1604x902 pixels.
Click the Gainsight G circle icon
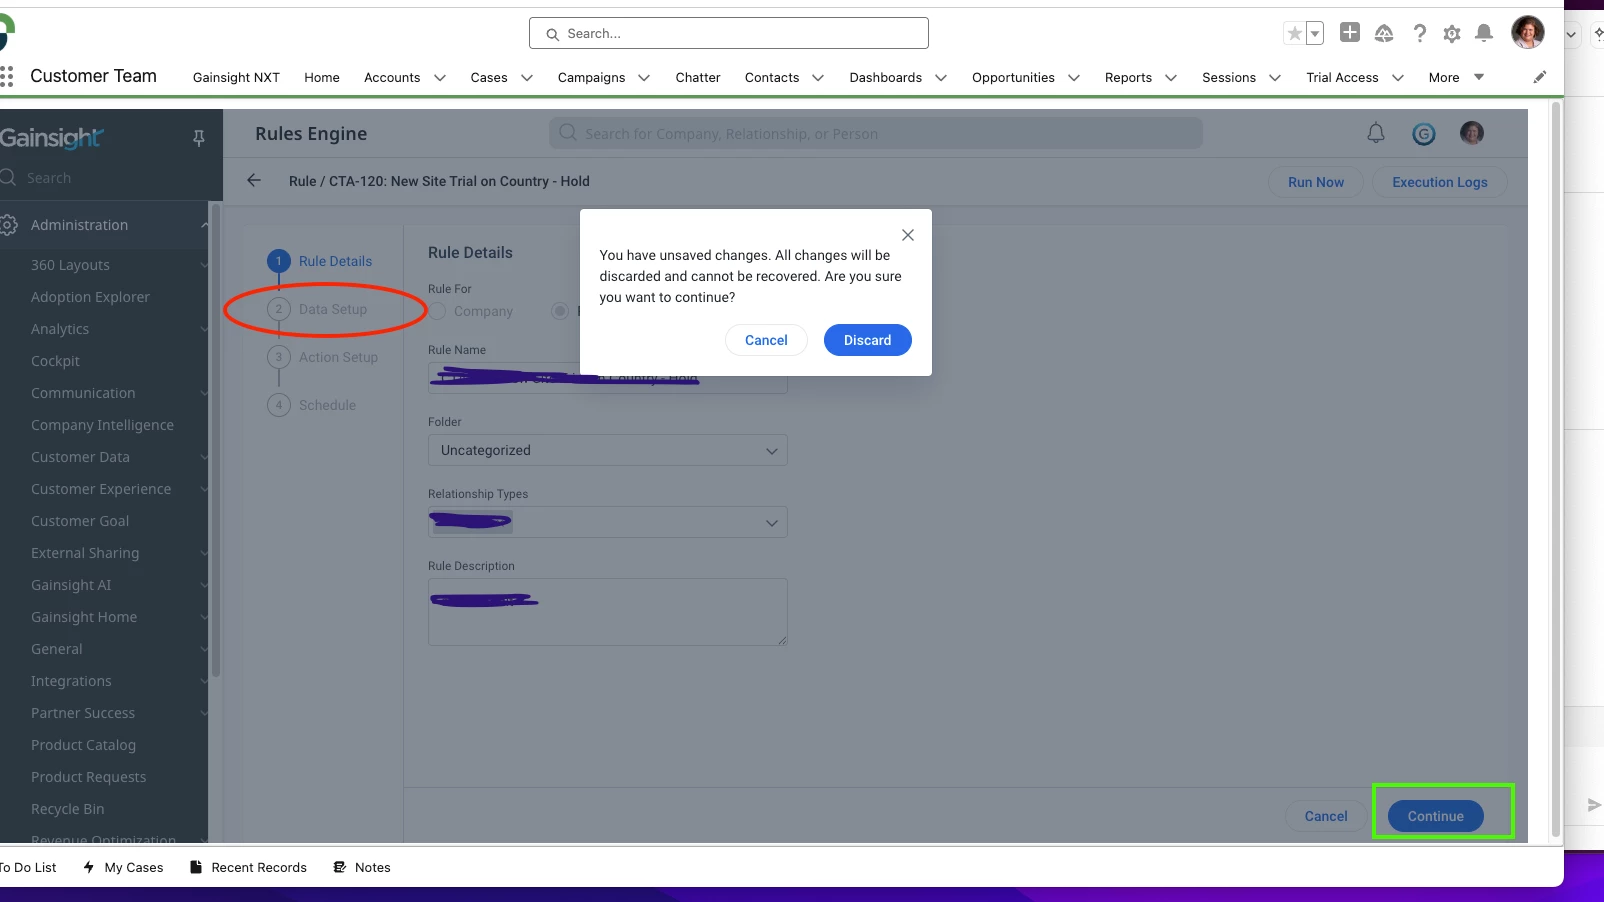[1424, 133]
